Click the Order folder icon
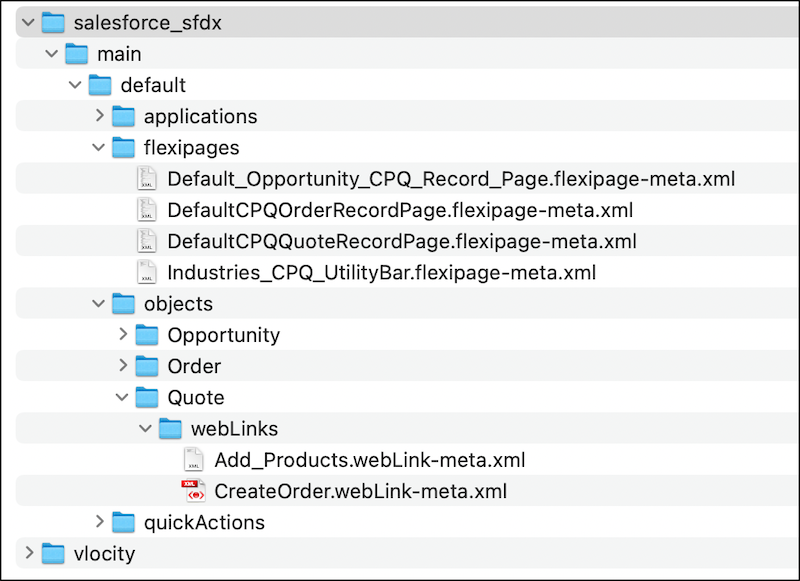The image size is (800, 581). click(147, 366)
